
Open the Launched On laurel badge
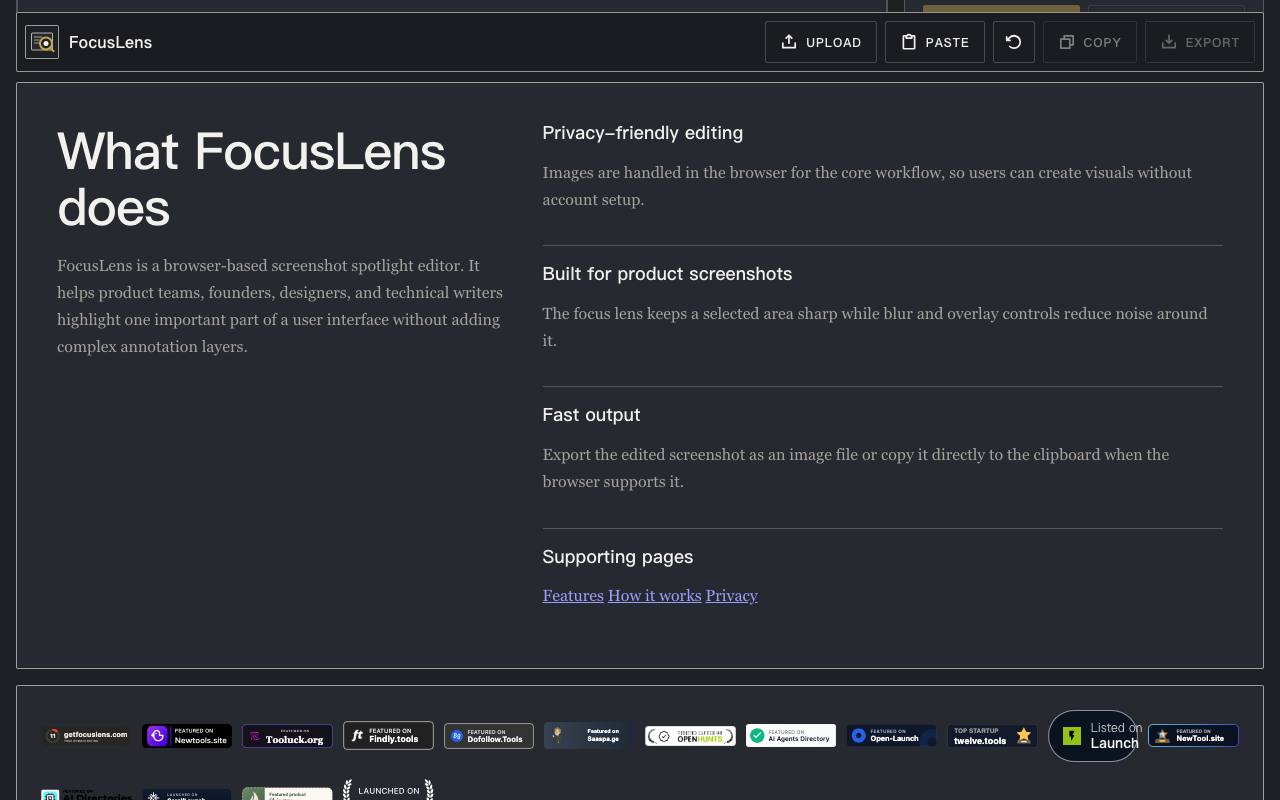pos(388,790)
